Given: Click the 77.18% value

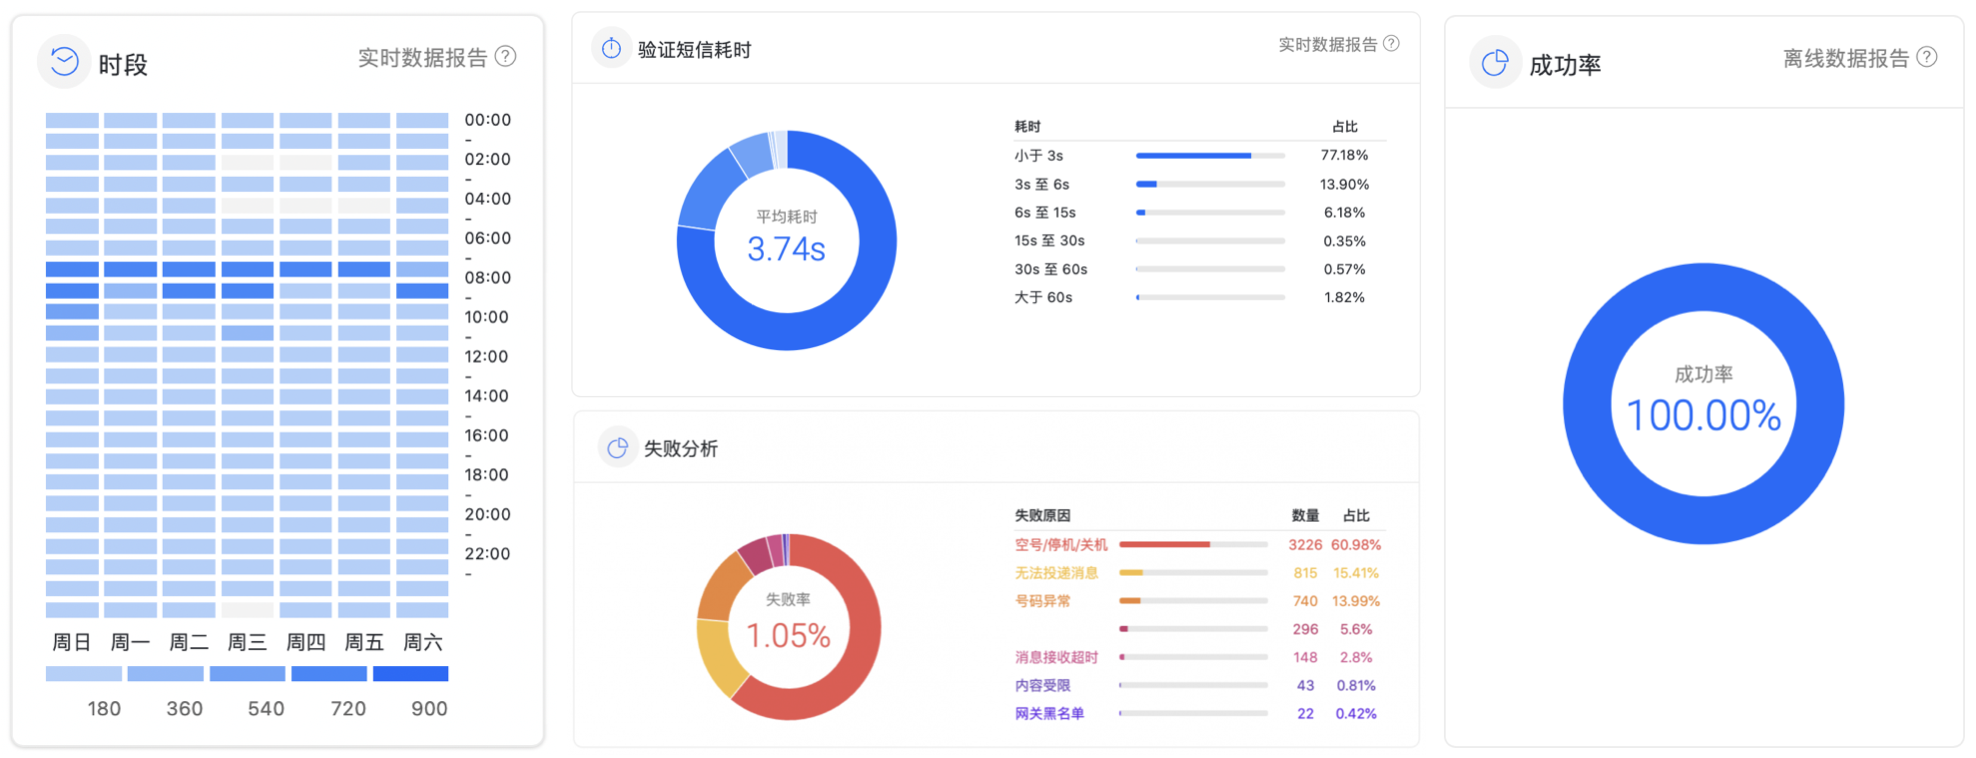Looking at the screenshot, I should coord(1344,155).
